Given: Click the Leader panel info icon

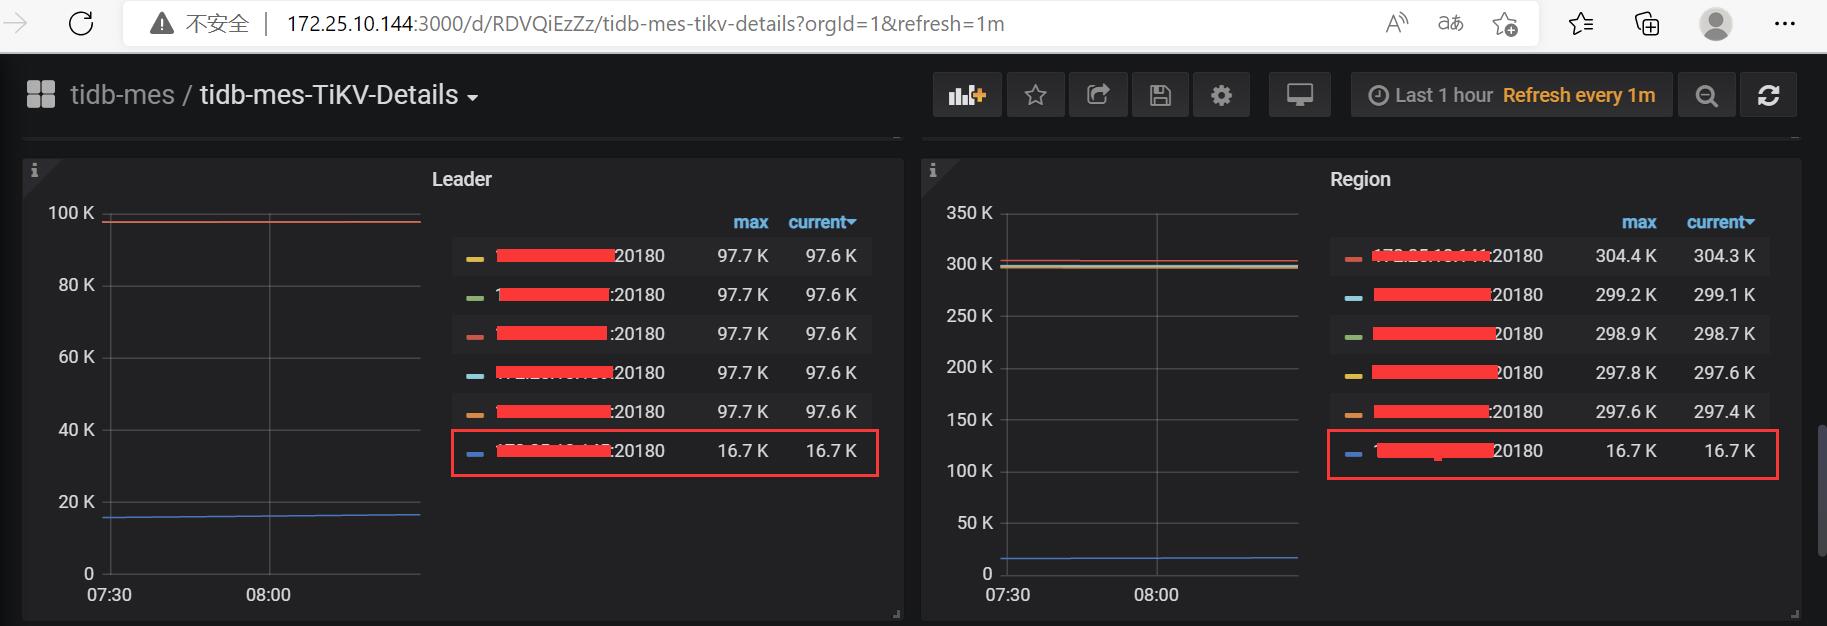Looking at the screenshot, I should 34,171.
